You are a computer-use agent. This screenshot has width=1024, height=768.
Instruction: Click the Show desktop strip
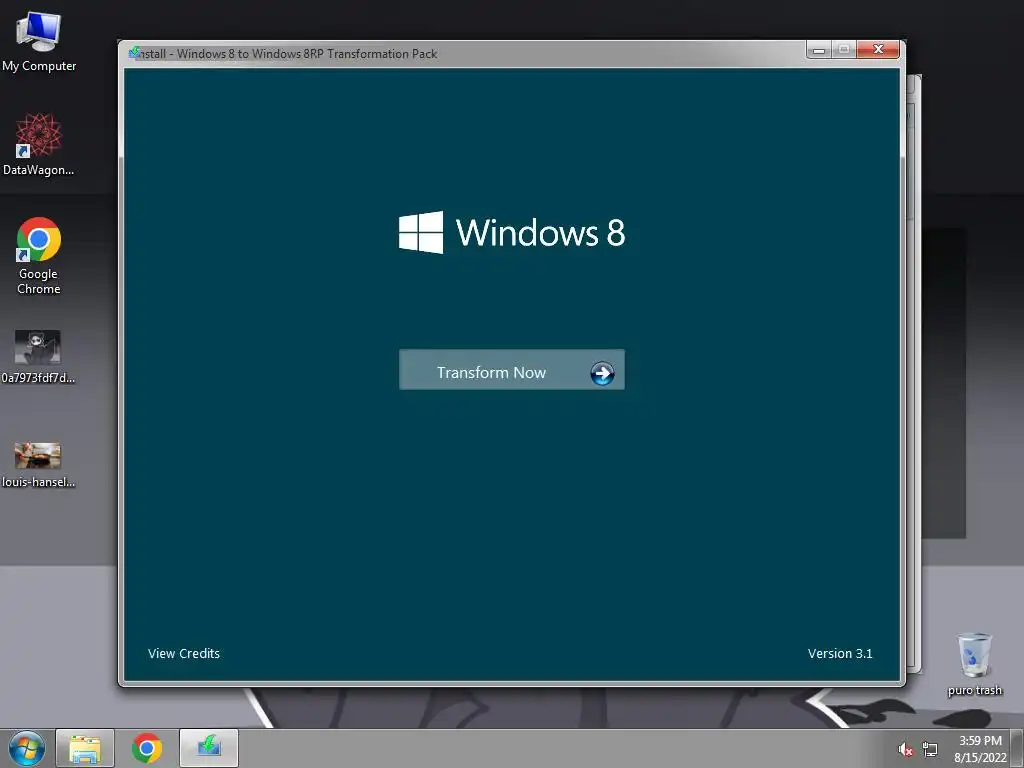[x=1017, y=748]
